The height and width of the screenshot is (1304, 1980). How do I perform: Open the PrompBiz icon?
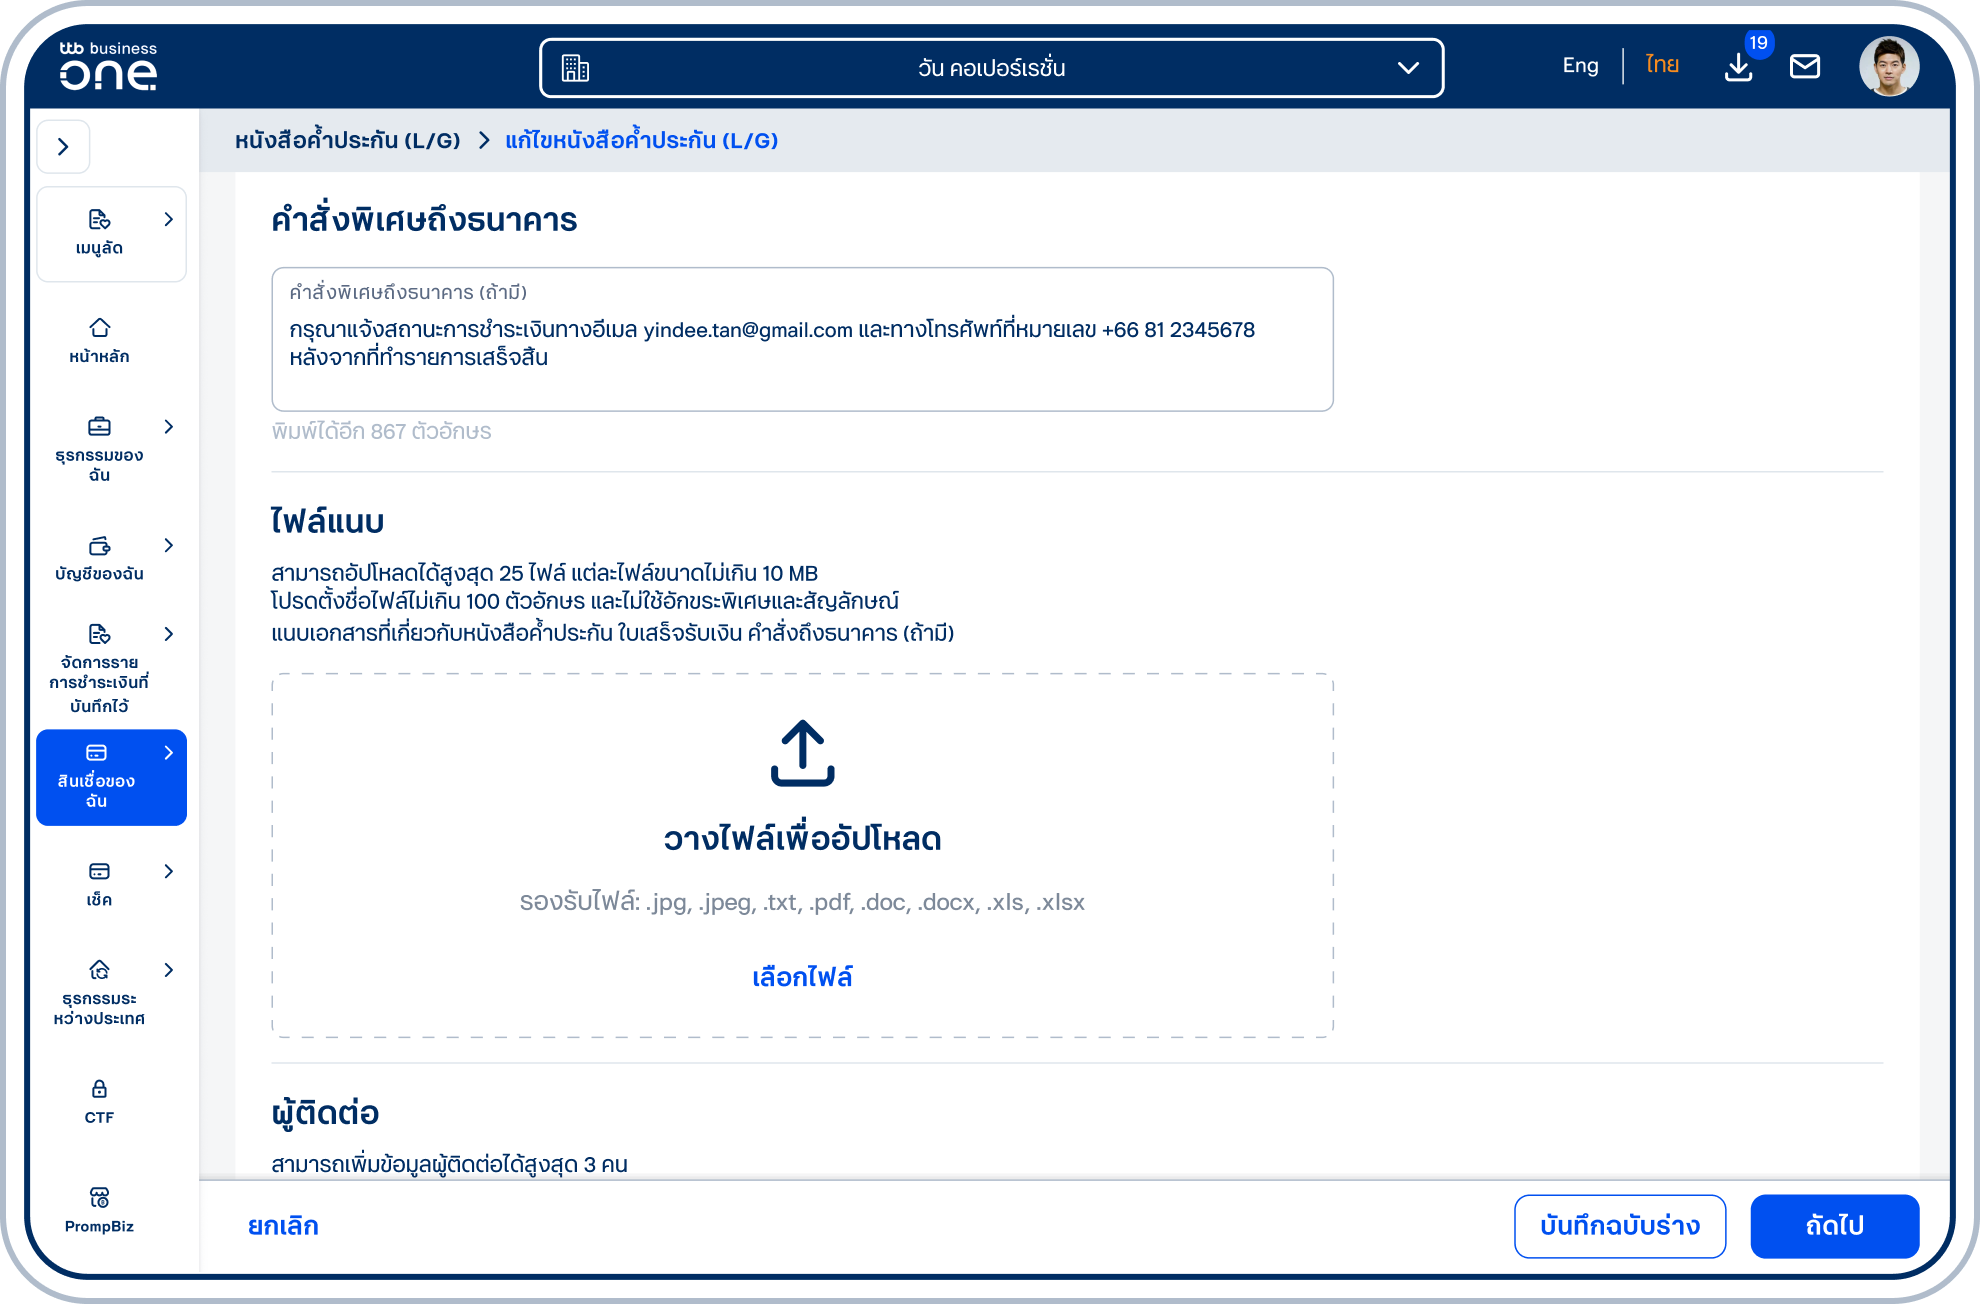point(99,1197)
